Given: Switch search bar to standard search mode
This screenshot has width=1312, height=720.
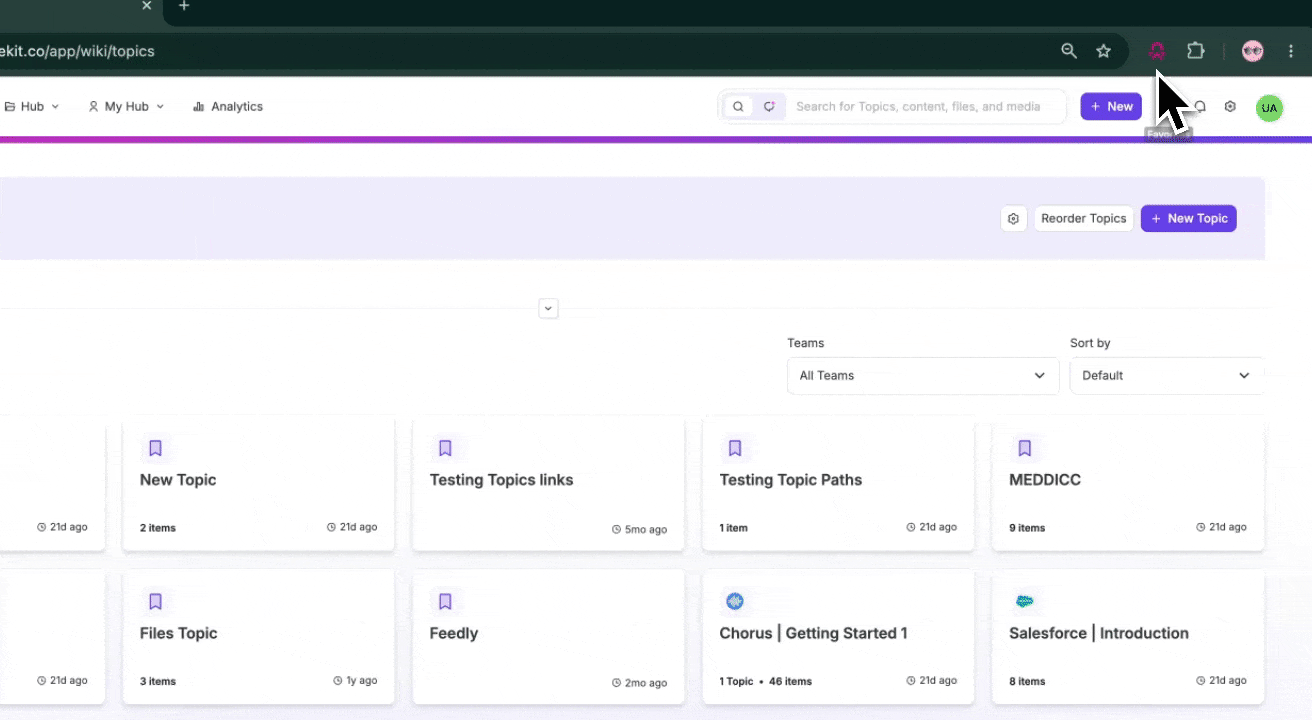Looking at the screenshot, I should click(x=738, y=107).
